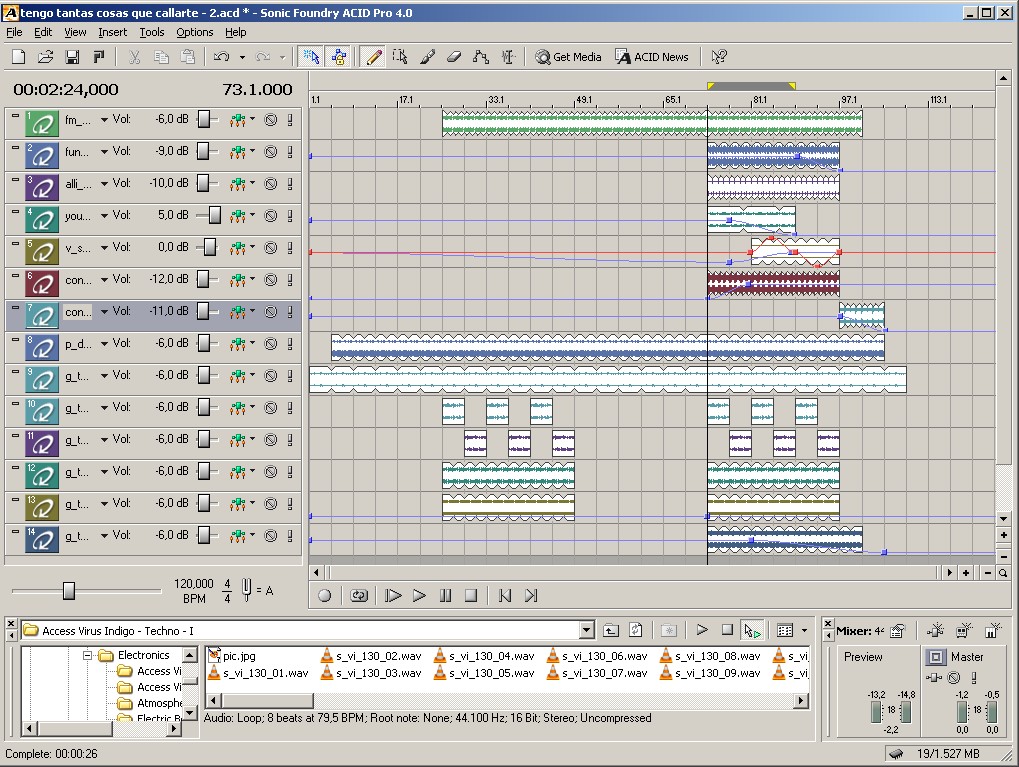This screenshot has width=1019, height=767.
Task: Cut selection with the scissors icon
Action: 134,57
